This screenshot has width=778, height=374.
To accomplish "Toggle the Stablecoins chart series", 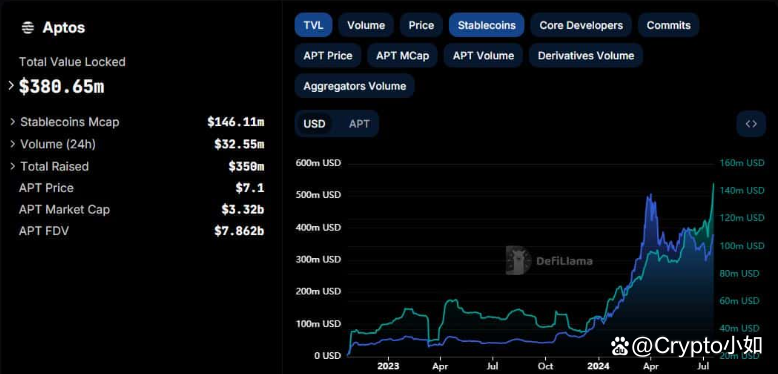I will click(487, 25).
